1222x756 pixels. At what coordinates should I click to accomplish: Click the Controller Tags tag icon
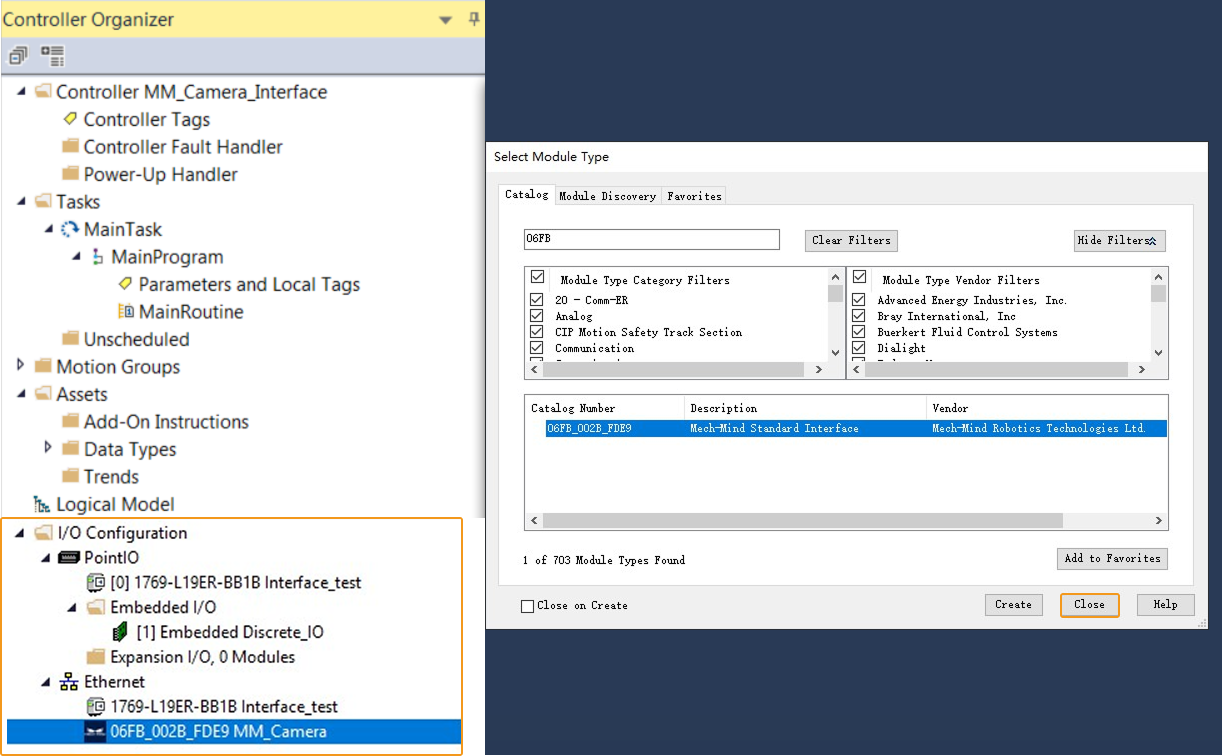[70, 119]
